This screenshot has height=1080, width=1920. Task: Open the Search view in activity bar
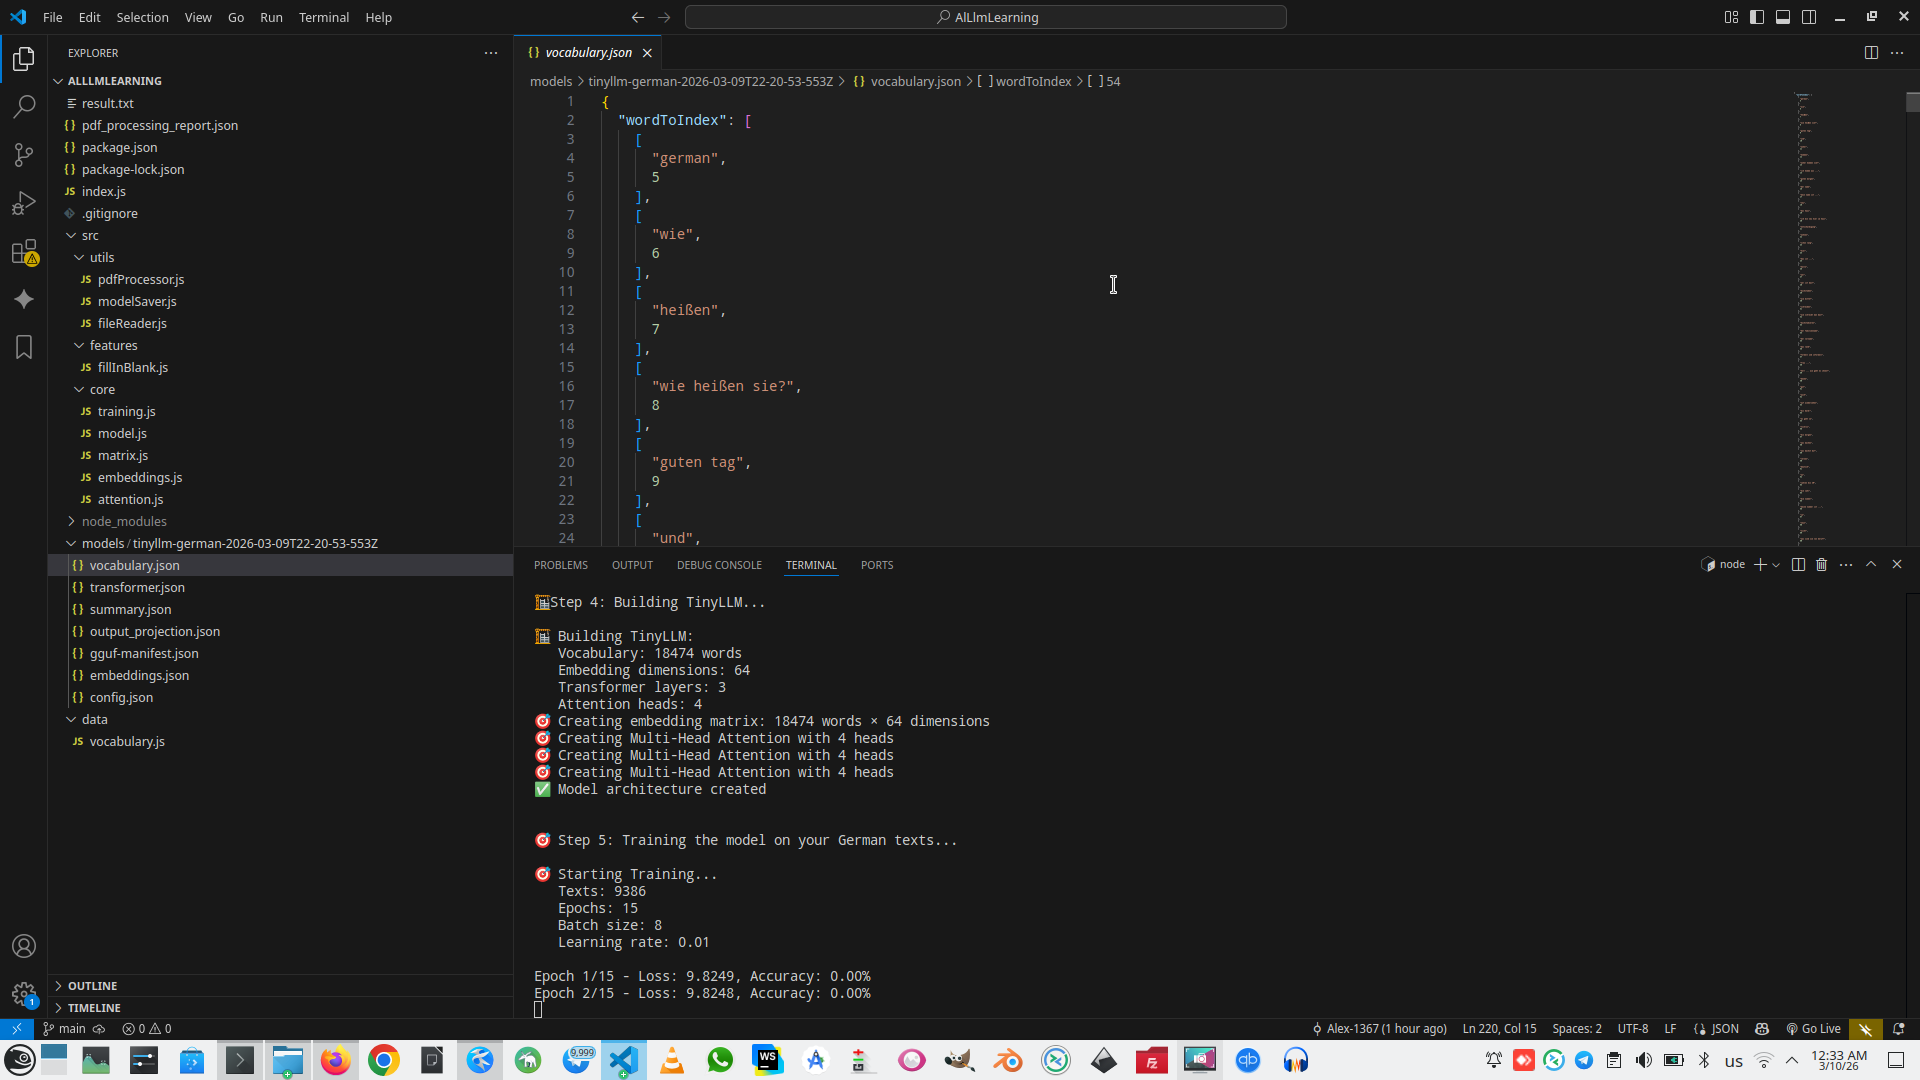(x=24, y=106)
